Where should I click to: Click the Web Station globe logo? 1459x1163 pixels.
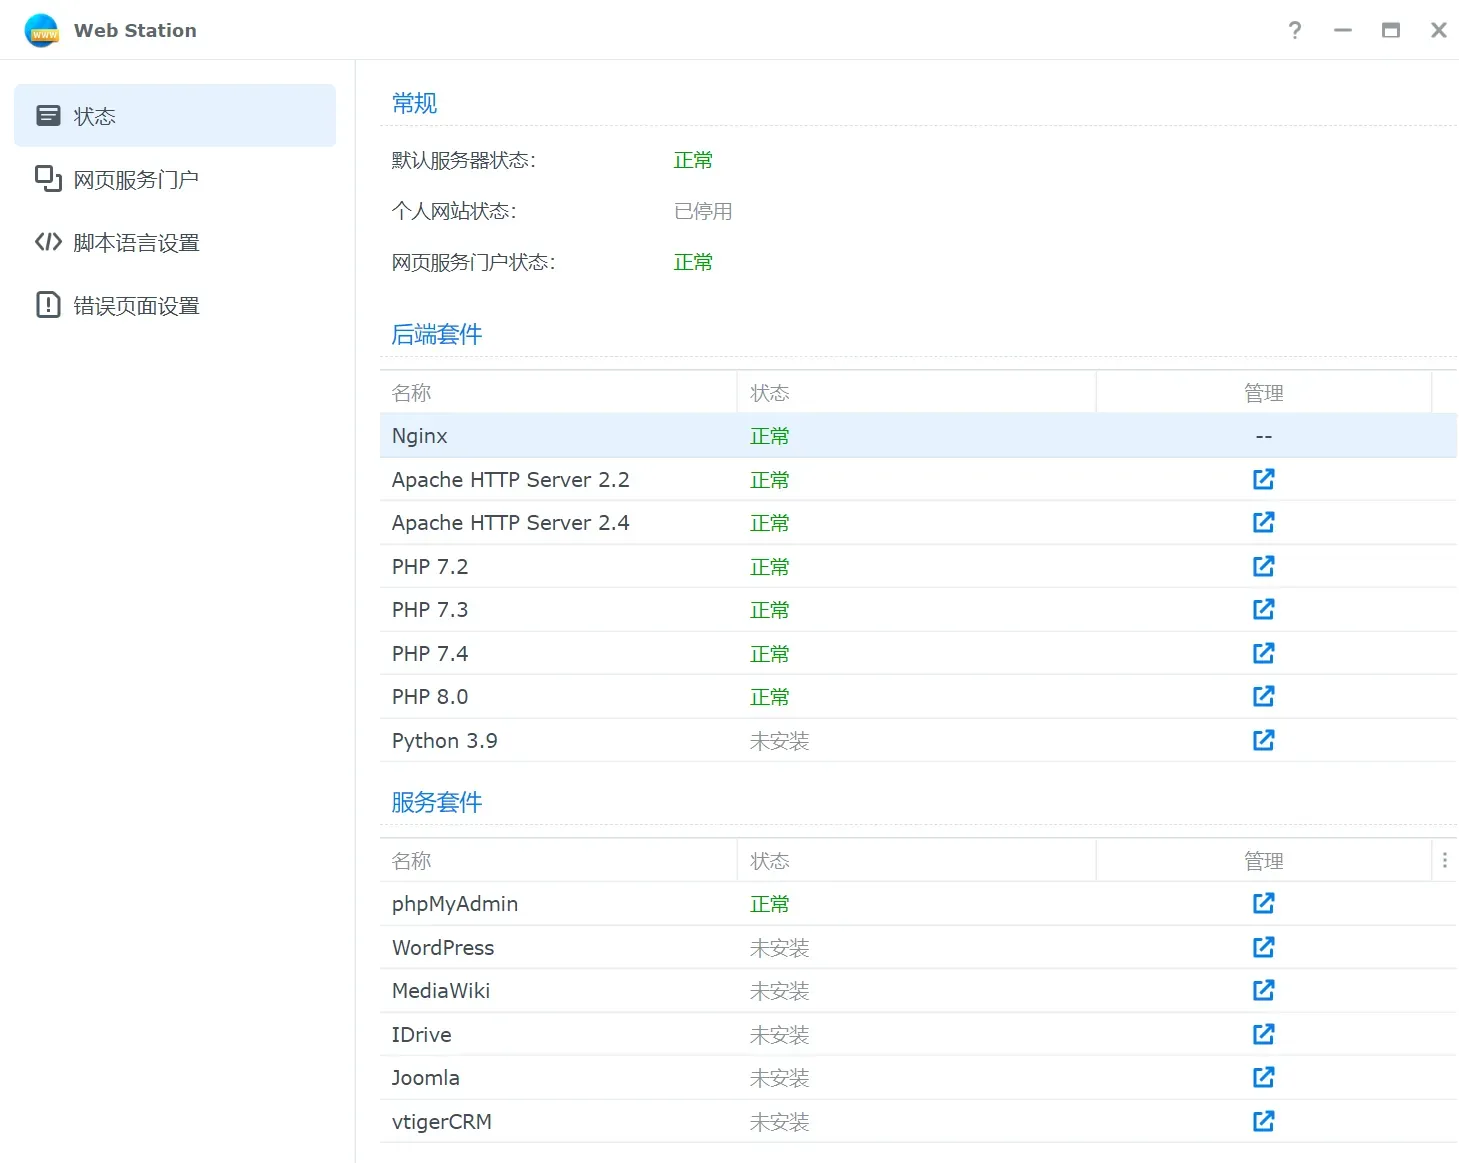pyautogui.click(x=42, y=30)
